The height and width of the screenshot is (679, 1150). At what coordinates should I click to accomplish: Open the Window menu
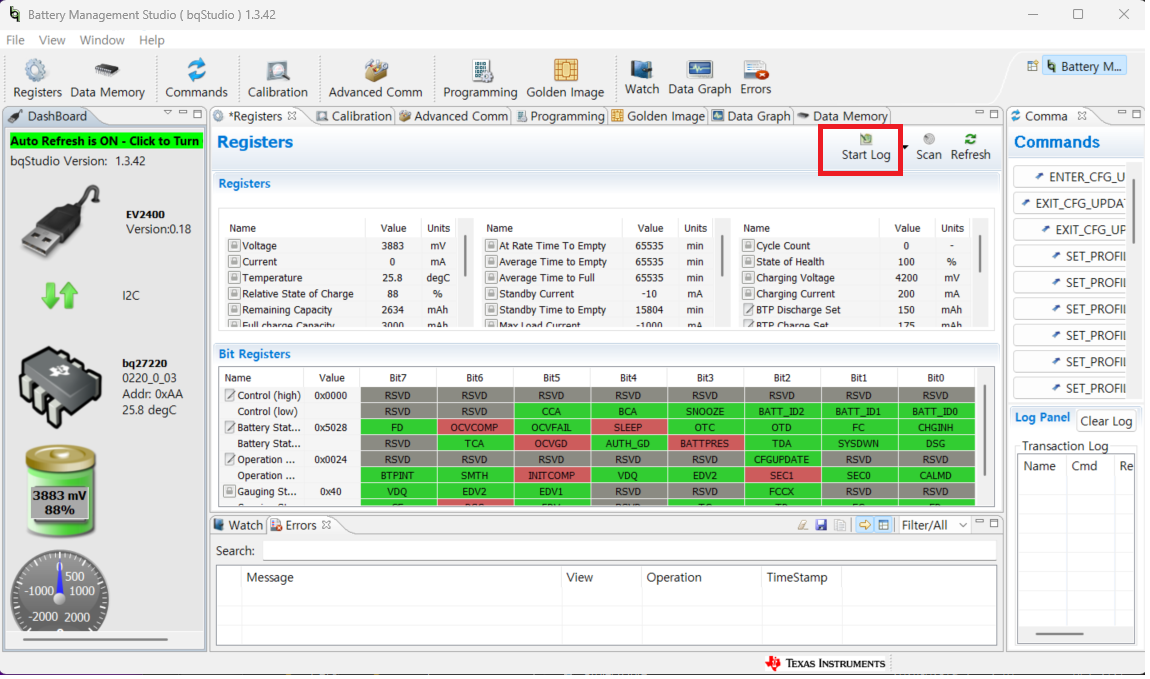[102, 40]
